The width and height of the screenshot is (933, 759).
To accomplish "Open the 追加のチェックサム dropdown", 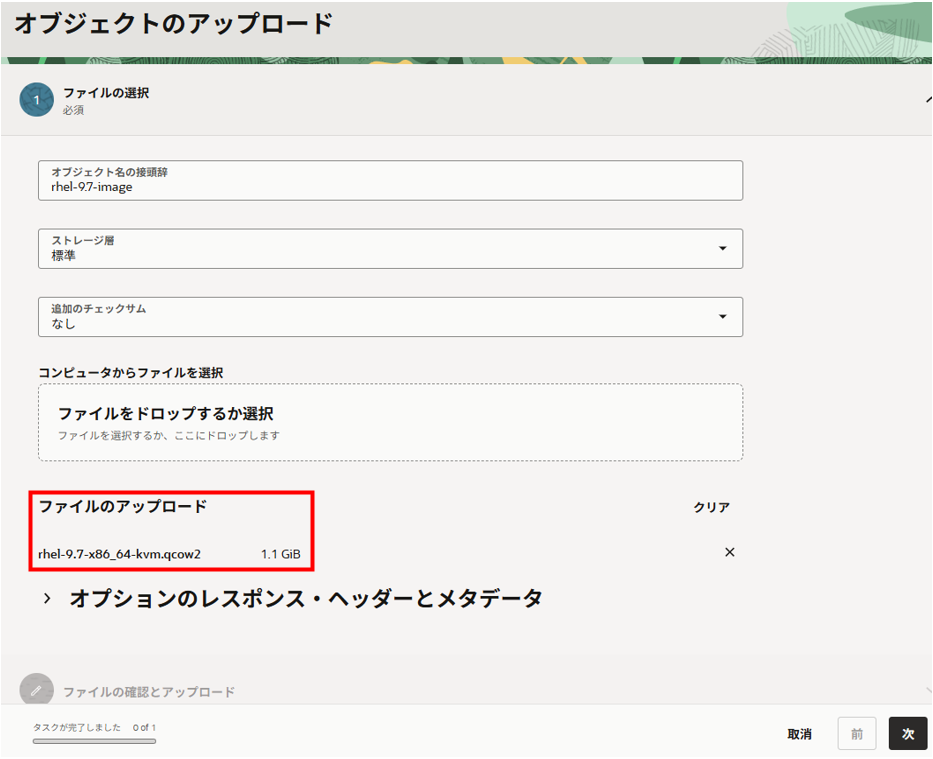I will [x=390, y=316].
